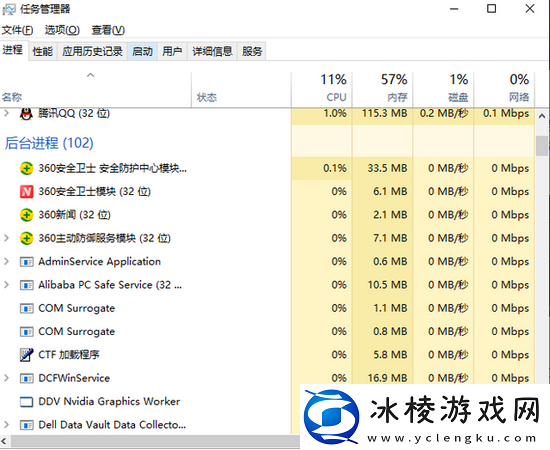The image size is (550, 450).
Task: Switch to the 启动 tab
Action: 142,52
